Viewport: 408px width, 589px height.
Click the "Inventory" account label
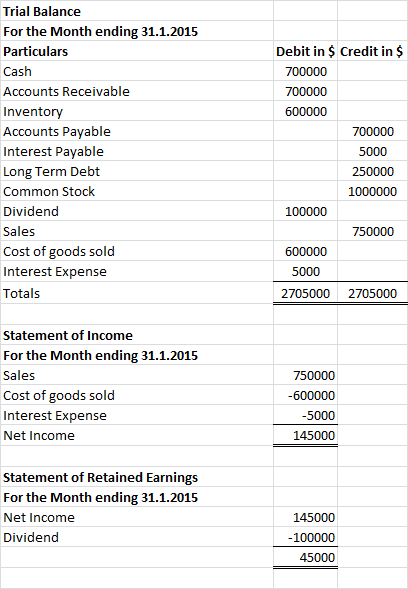(x=33, y=112)
